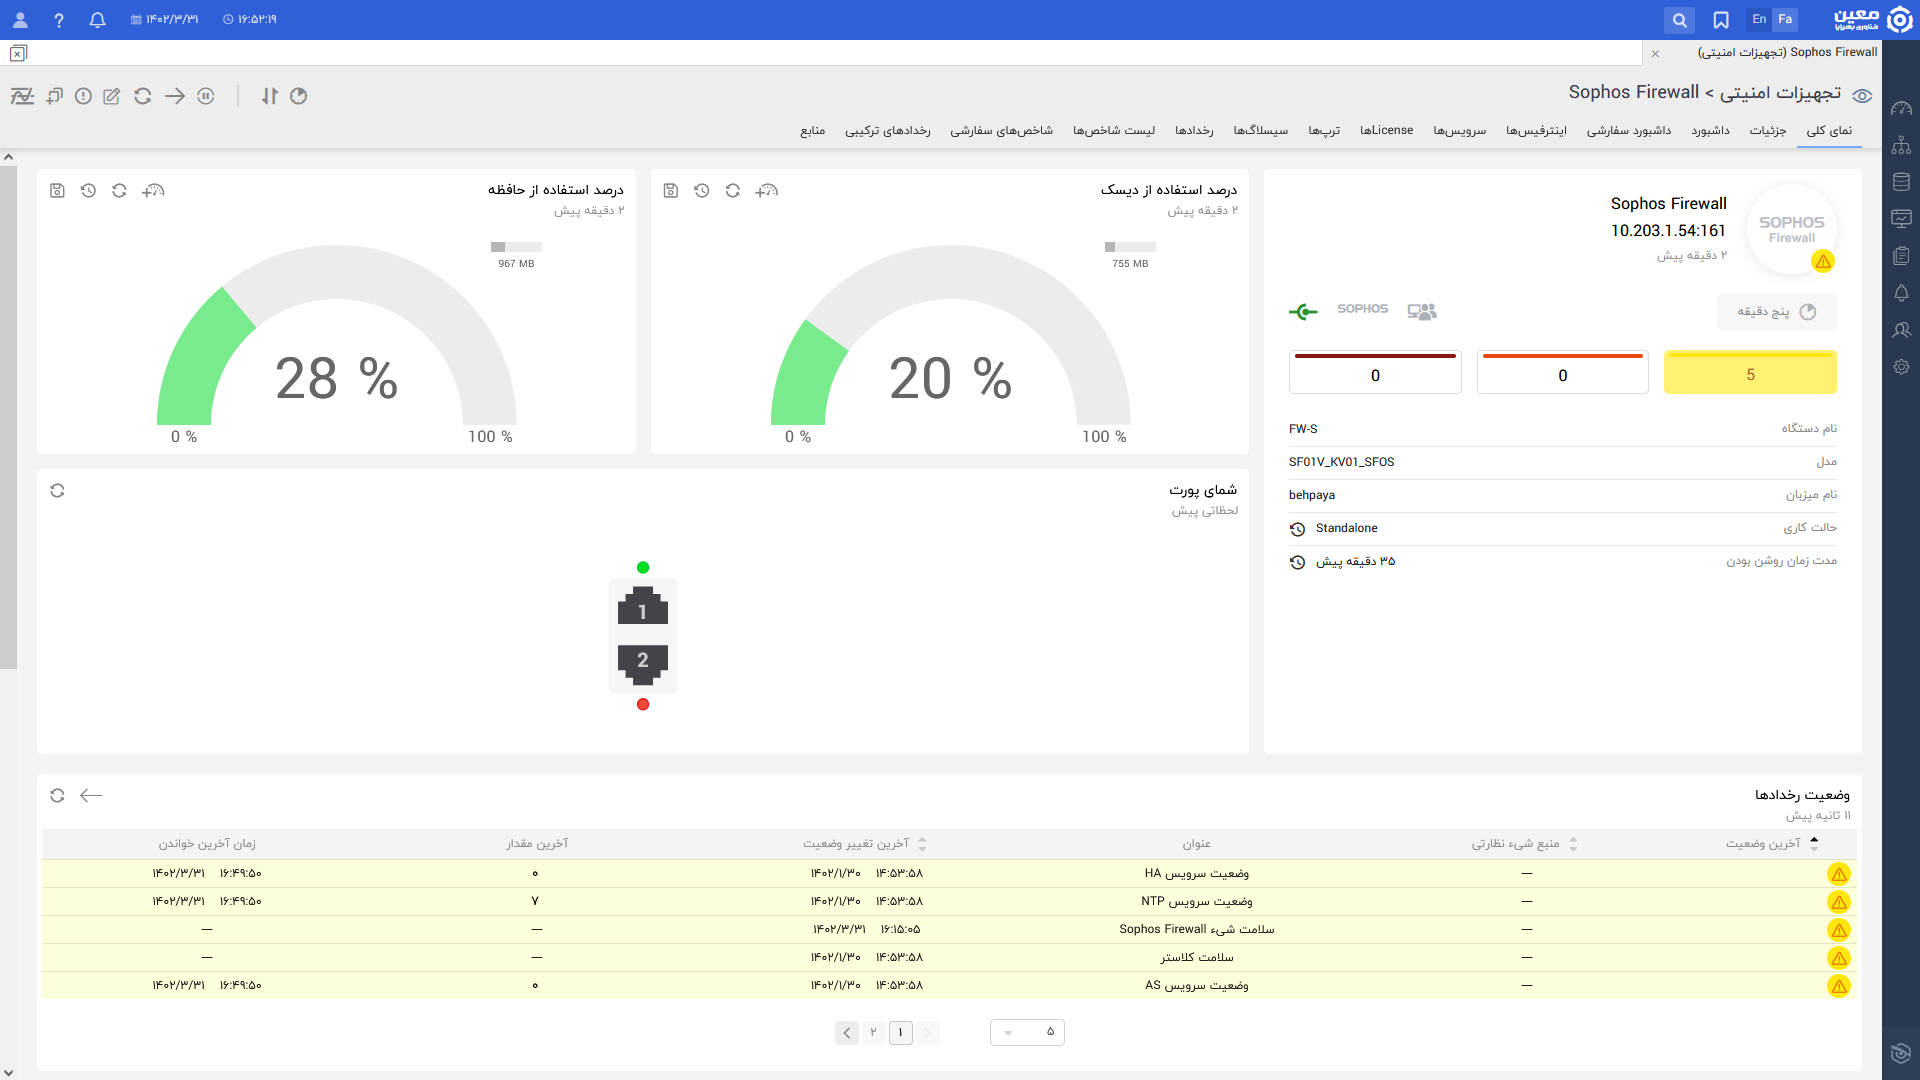The width and height of the screenshot is (1920, 1080).
Task: Click port 1 in port view
Action: pyautogui.click(x=643, y=606)
